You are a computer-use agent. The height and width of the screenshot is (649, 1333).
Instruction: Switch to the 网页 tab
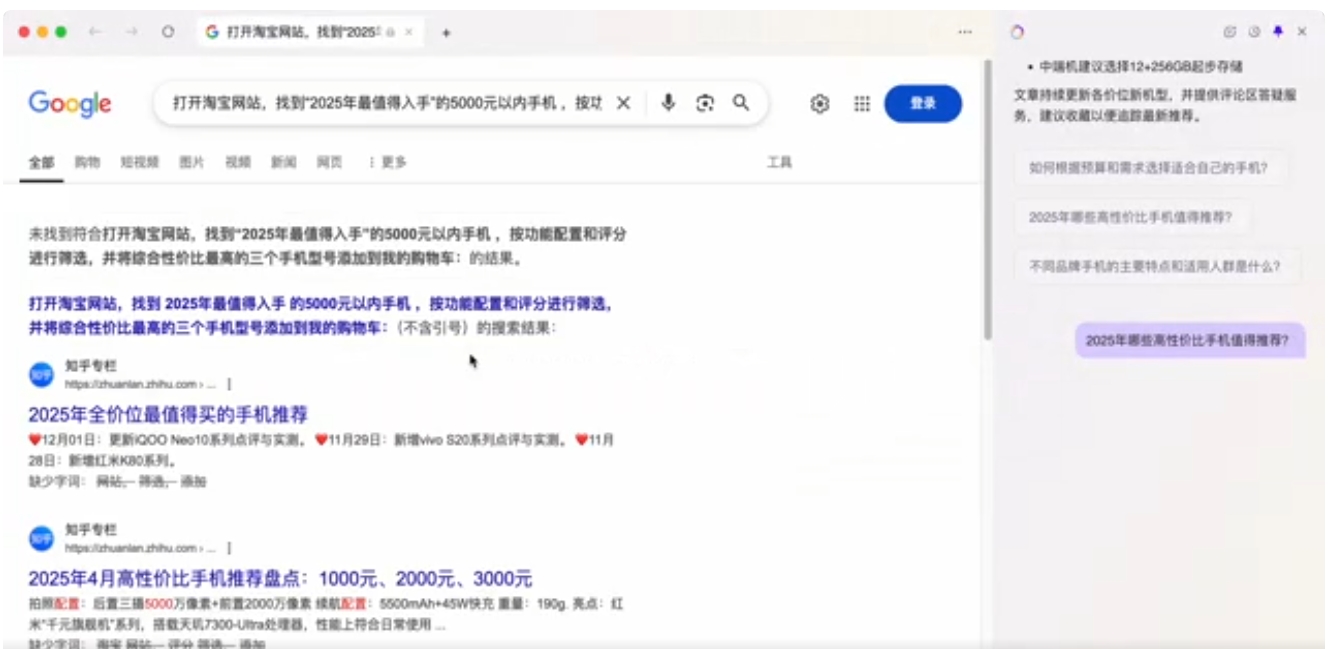coord(329,162)
